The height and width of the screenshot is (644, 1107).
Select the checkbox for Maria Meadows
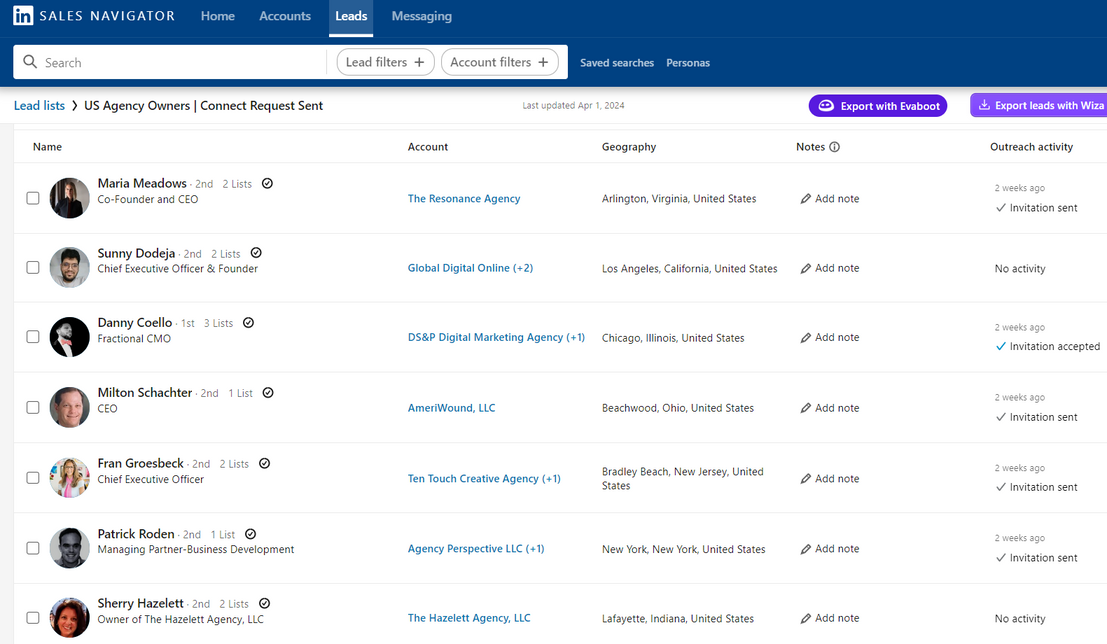coord(33,198)
